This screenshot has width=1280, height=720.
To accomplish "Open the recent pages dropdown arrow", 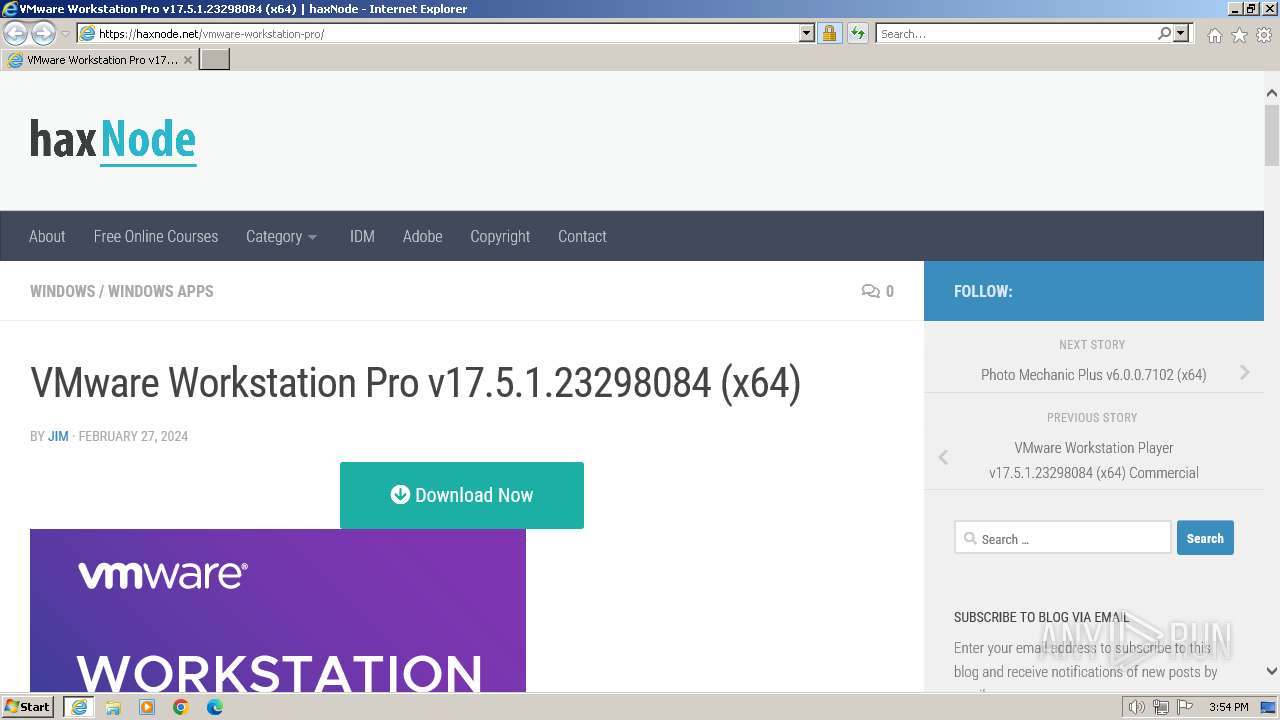I will (66, 34).
